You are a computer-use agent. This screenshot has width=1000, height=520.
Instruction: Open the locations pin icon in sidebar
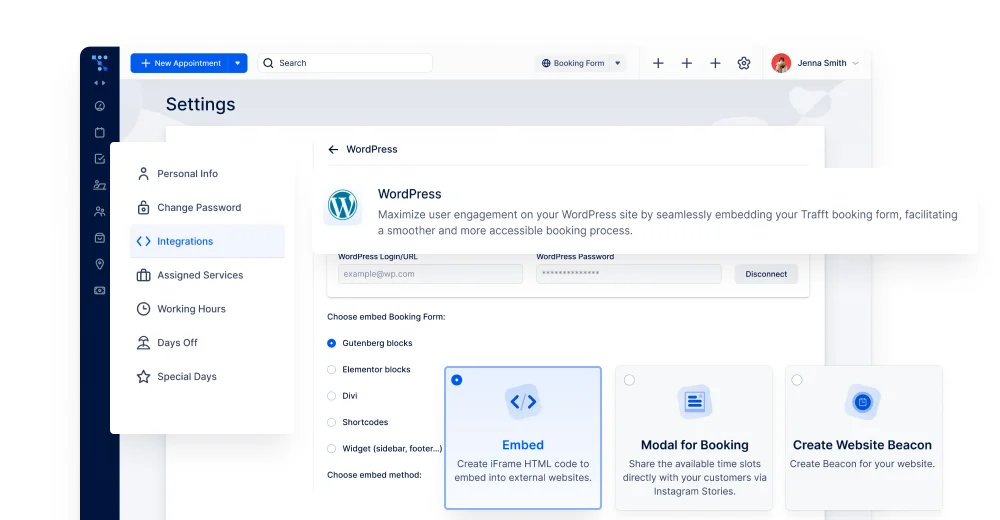tap(99, 264)
